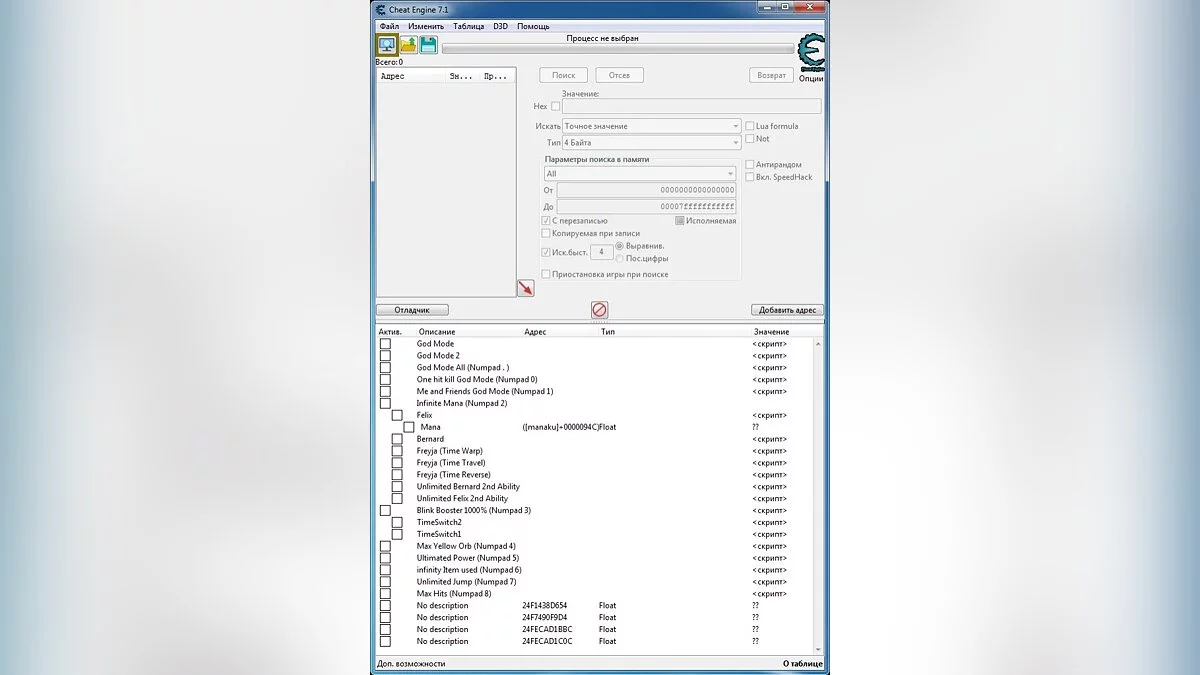Click the Cheat Engine title bar icon
The height and width of the screenshot is (675, 1200).
click(380, 9)
